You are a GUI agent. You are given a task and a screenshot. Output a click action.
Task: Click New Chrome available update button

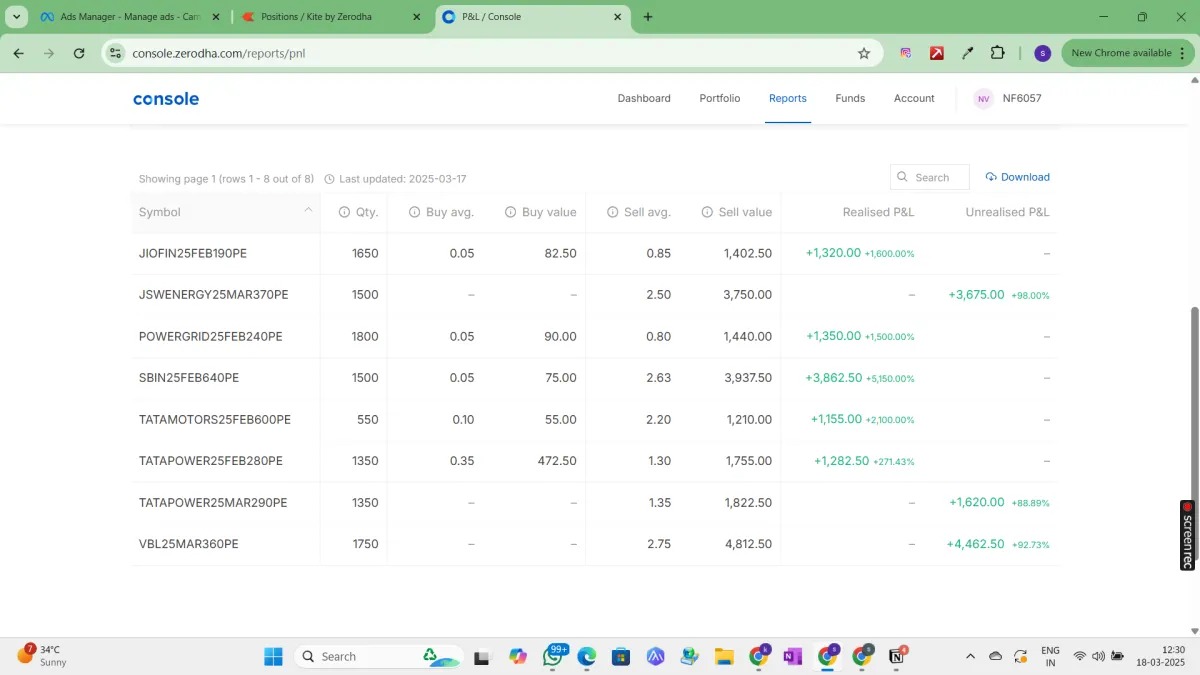(1129, 53)
